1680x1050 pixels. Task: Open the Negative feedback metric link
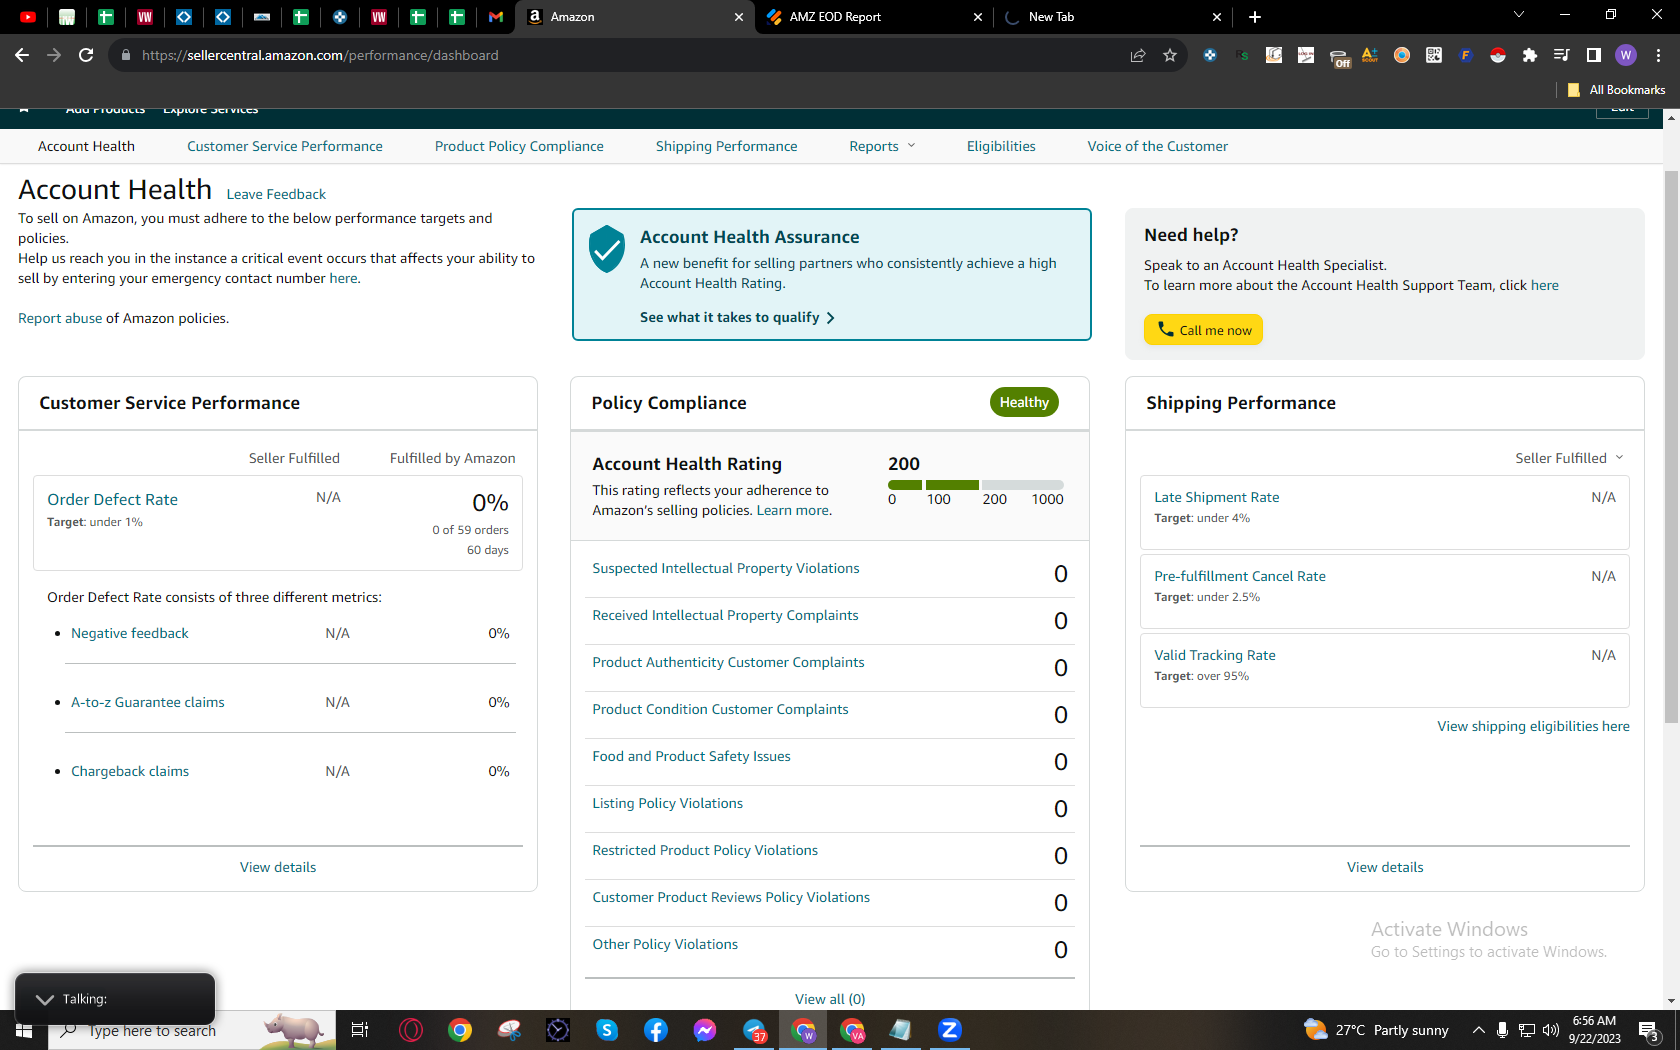tap(130, 633)
